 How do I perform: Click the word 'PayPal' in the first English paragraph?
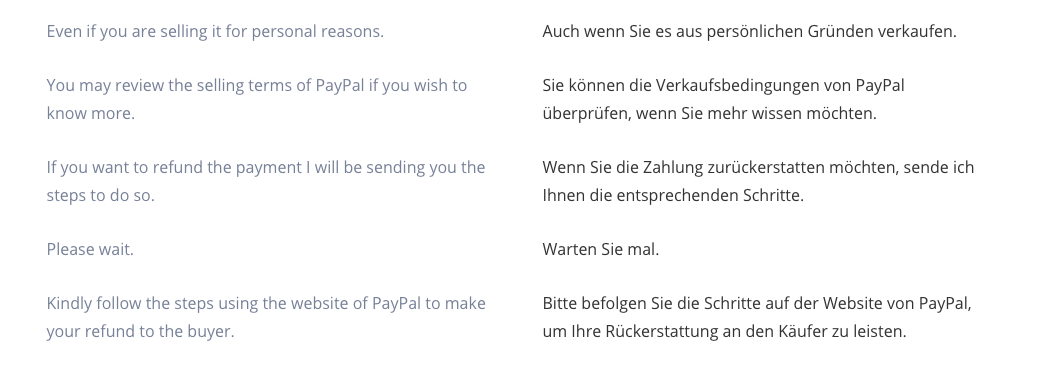pyautogui.click(x=340, y=85)
